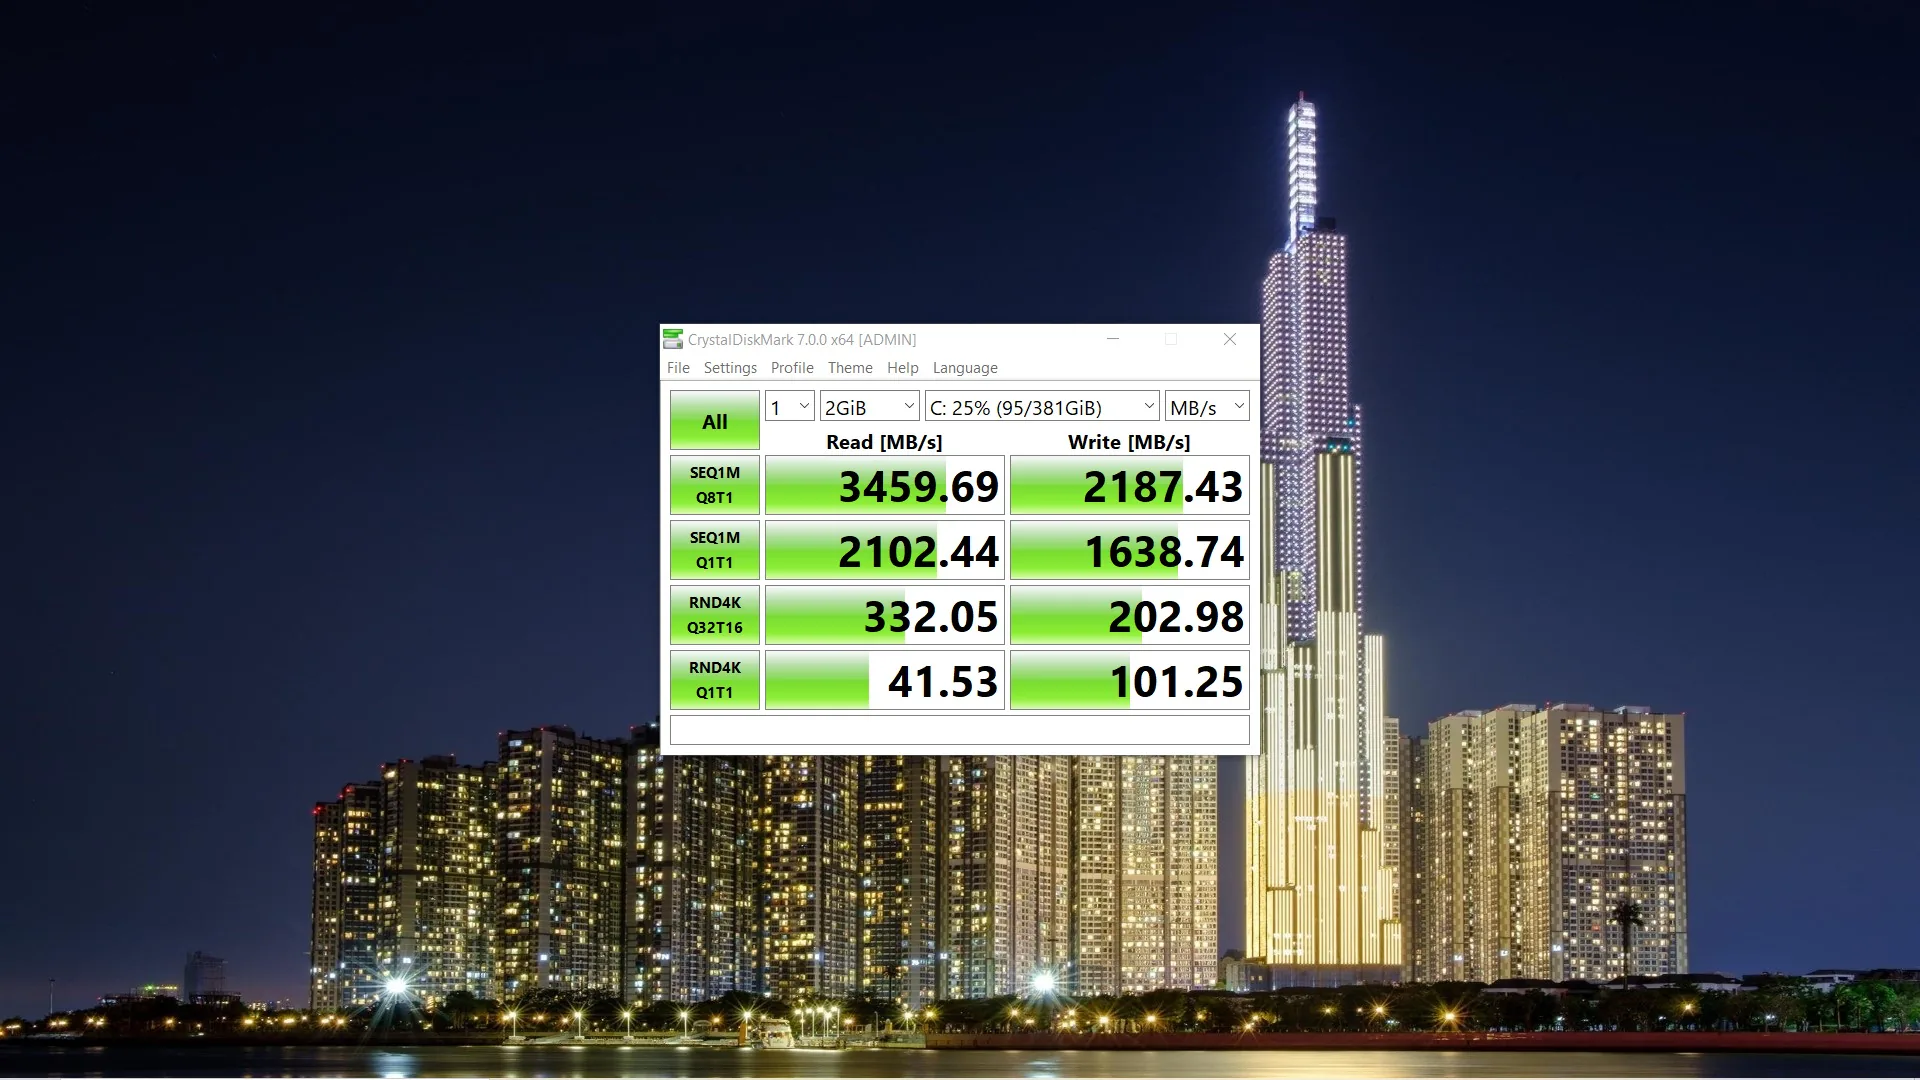
Task: Open the Settings menu
Action: [x=730, y=368]
